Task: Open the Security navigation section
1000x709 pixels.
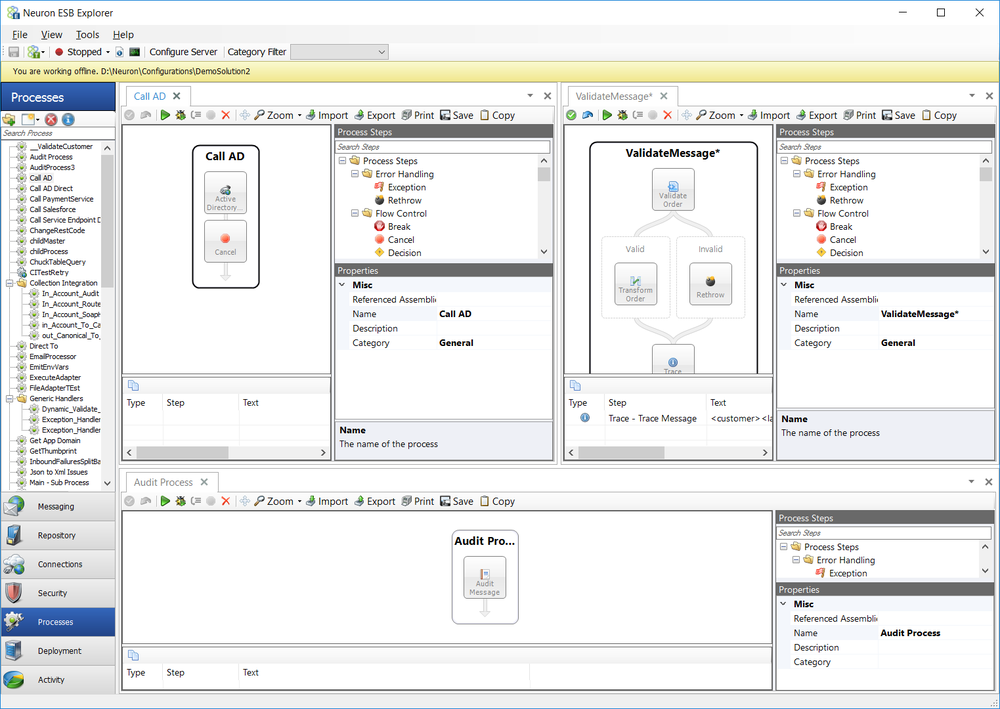Action: (x=58, y=593)
